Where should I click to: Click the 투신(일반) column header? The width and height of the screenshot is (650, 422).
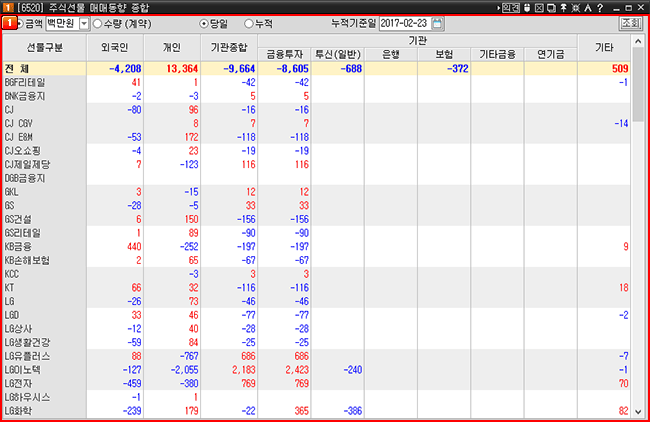coord(338,54)
